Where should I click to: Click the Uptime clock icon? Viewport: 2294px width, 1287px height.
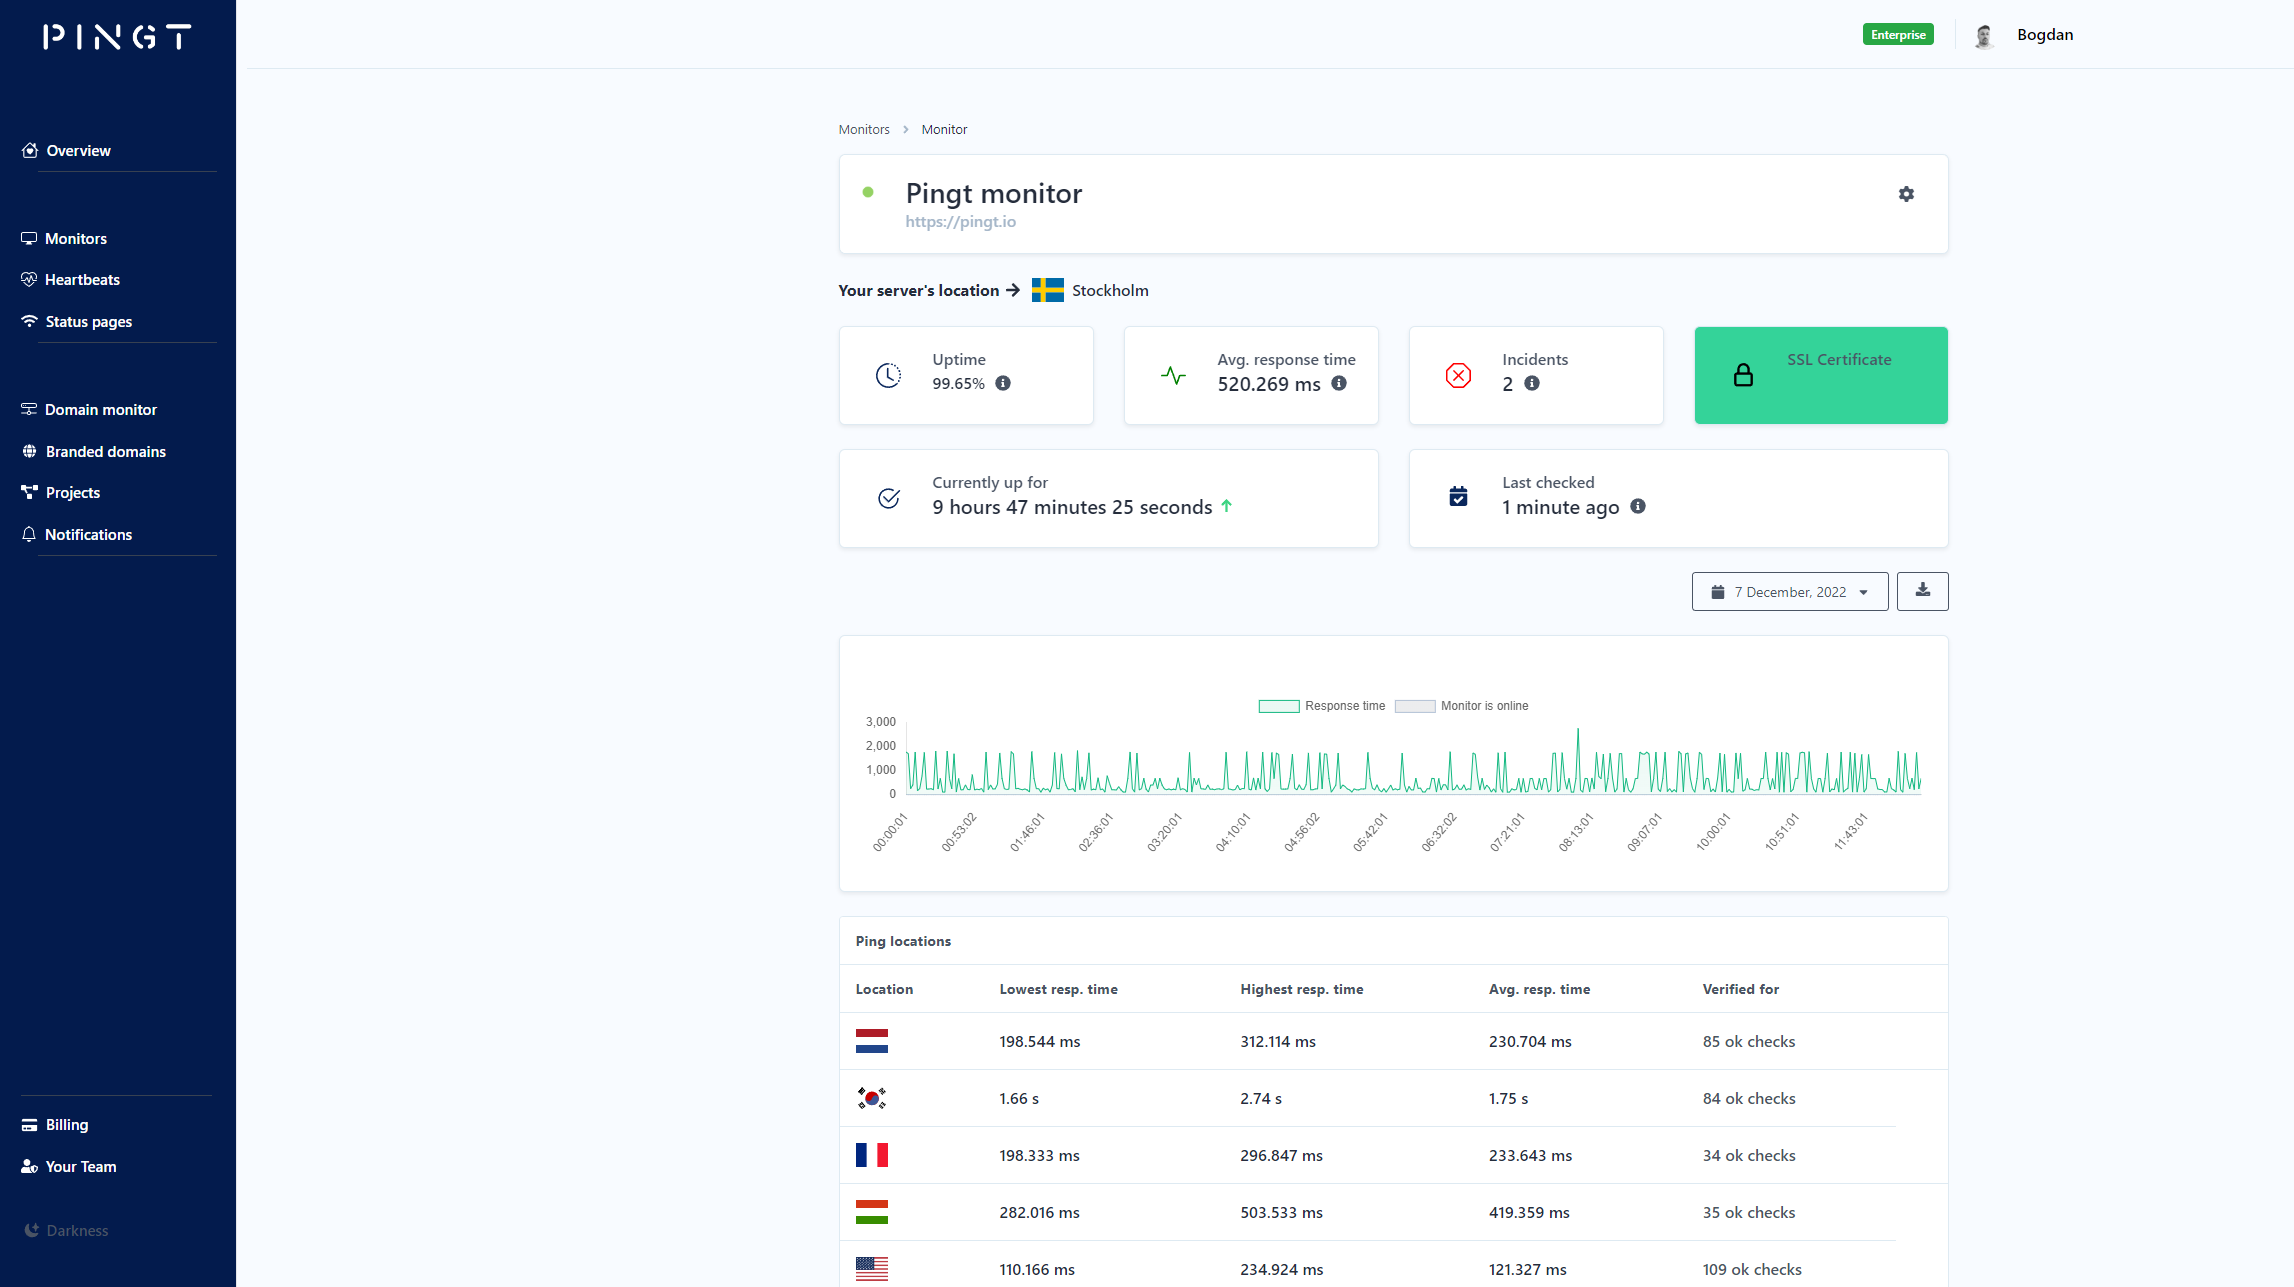888,375
